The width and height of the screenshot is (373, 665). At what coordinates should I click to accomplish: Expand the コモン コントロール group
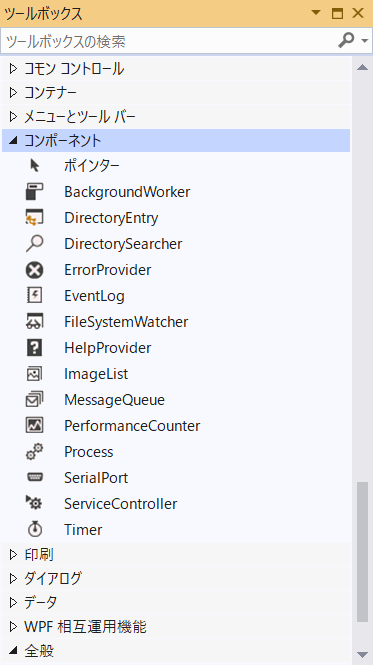(13, 68)
